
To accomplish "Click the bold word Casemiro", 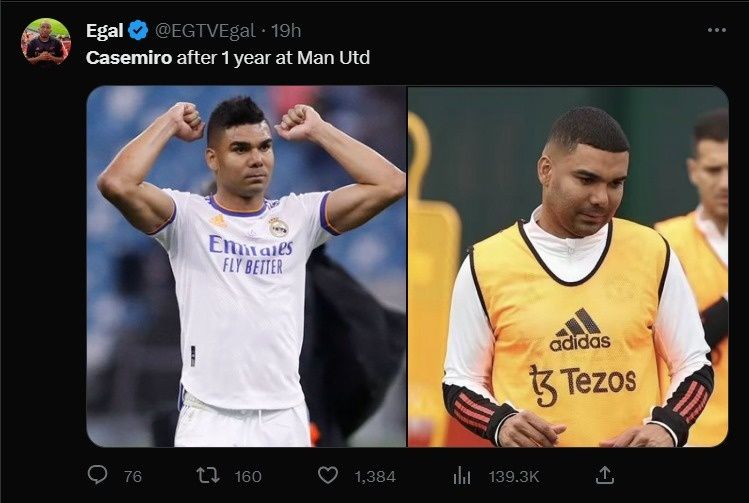I will coord(129,57).
